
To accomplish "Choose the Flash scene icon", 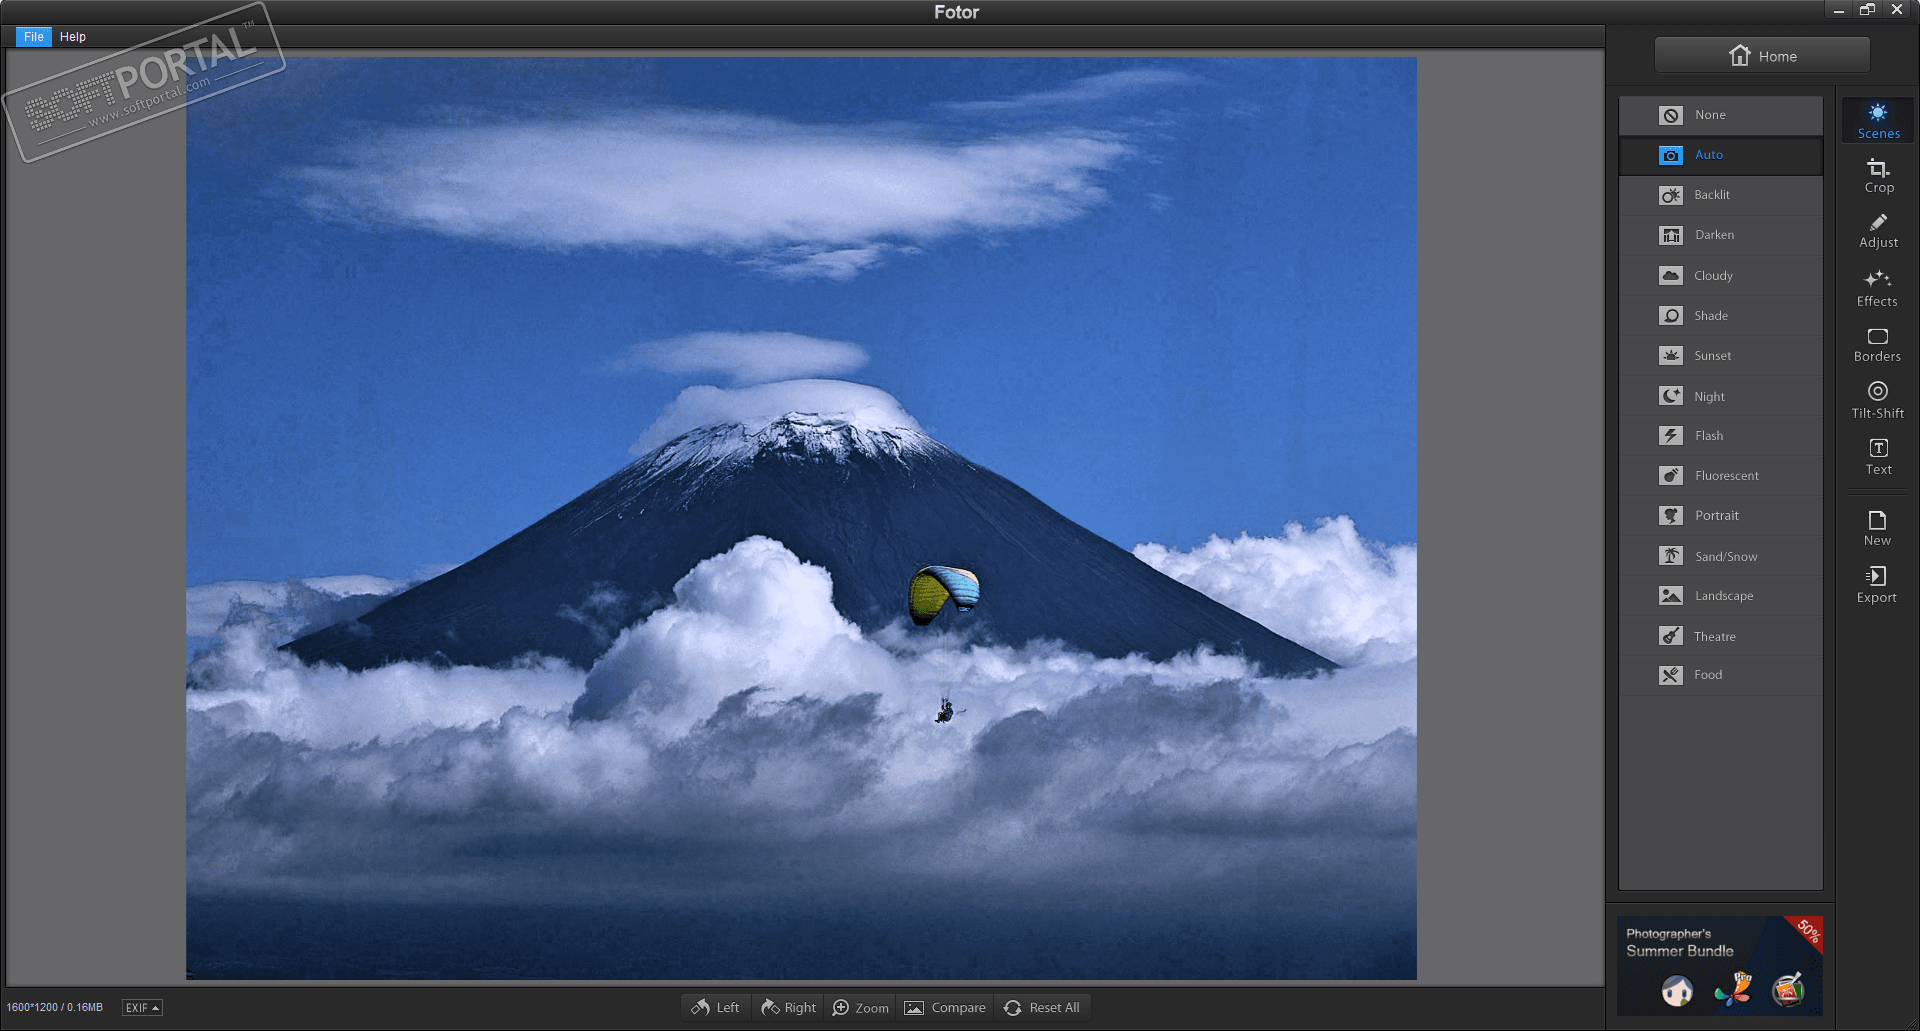I will coord(1671,436).
